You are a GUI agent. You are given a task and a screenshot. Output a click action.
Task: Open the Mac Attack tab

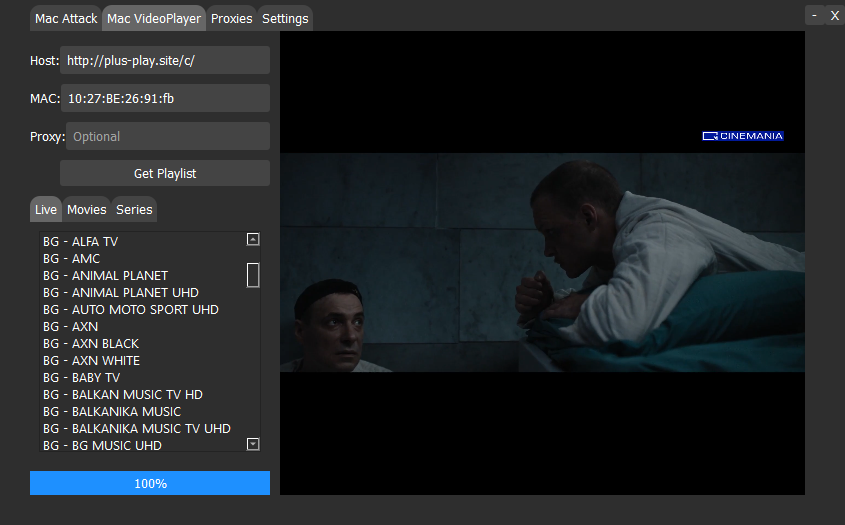point(66,19)
